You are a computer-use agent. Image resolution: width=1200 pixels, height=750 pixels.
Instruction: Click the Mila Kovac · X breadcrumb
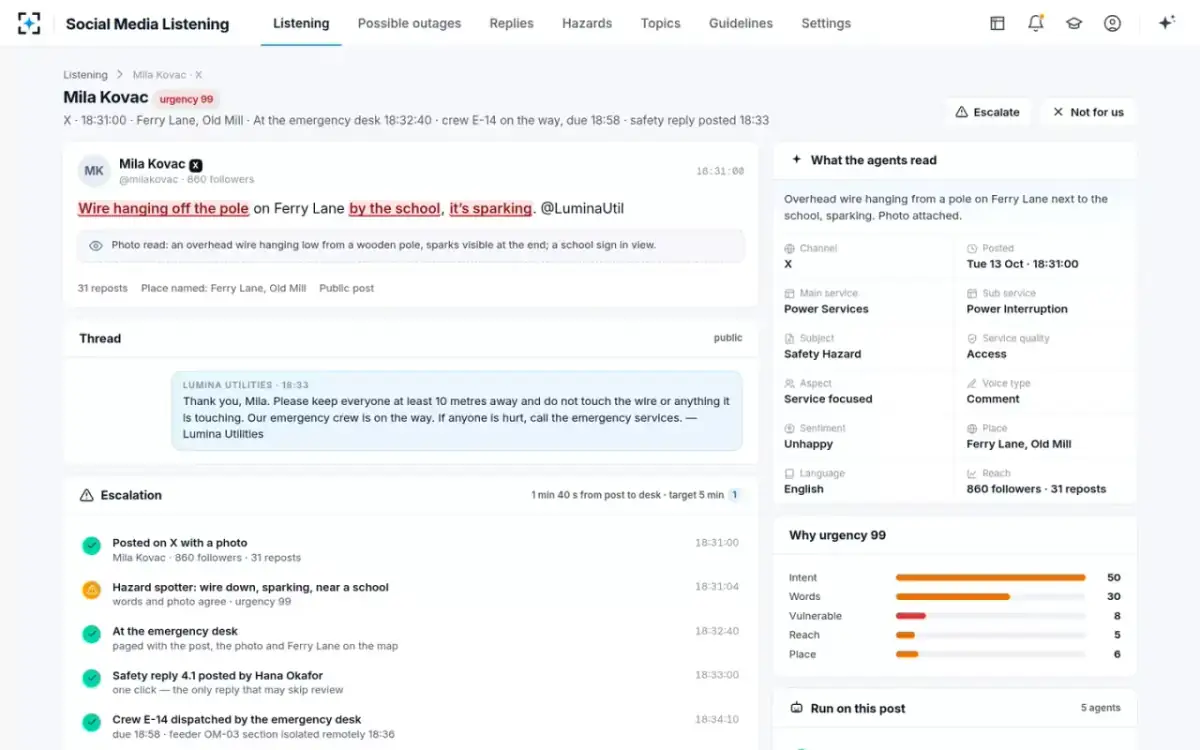tap(168, 75)
